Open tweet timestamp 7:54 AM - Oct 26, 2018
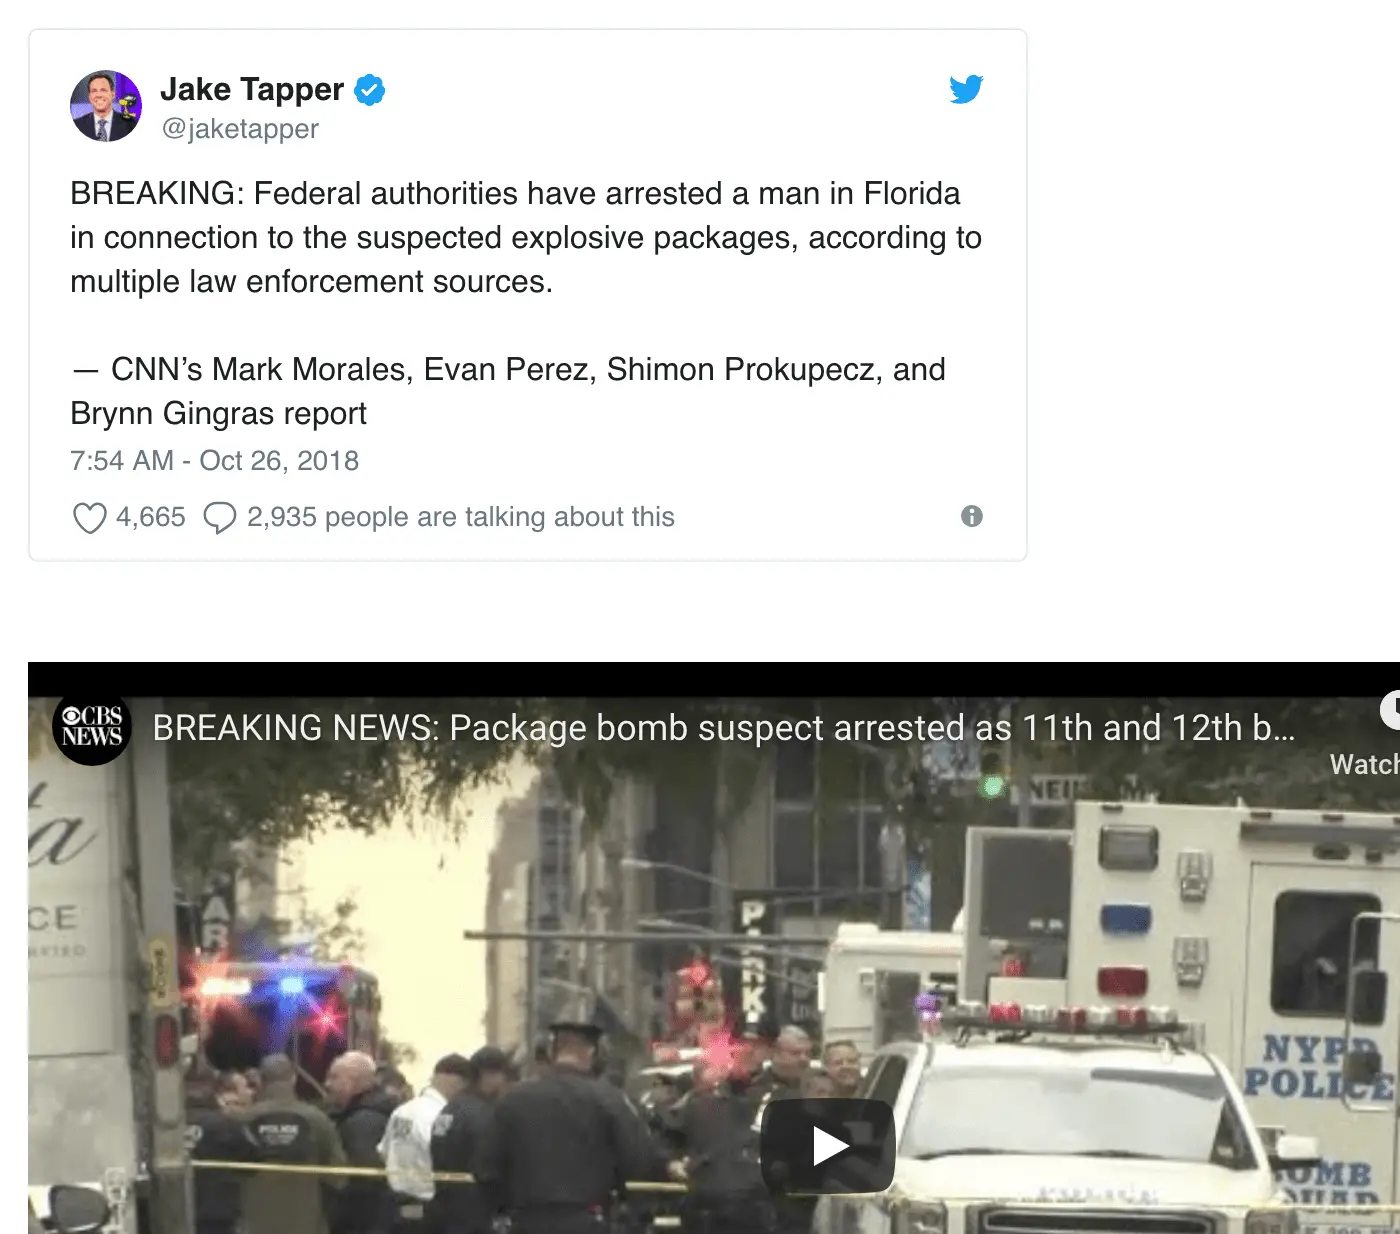The height and width of the screenshot is (1234, 1400). pyautogui.click(x=214, y=461)
